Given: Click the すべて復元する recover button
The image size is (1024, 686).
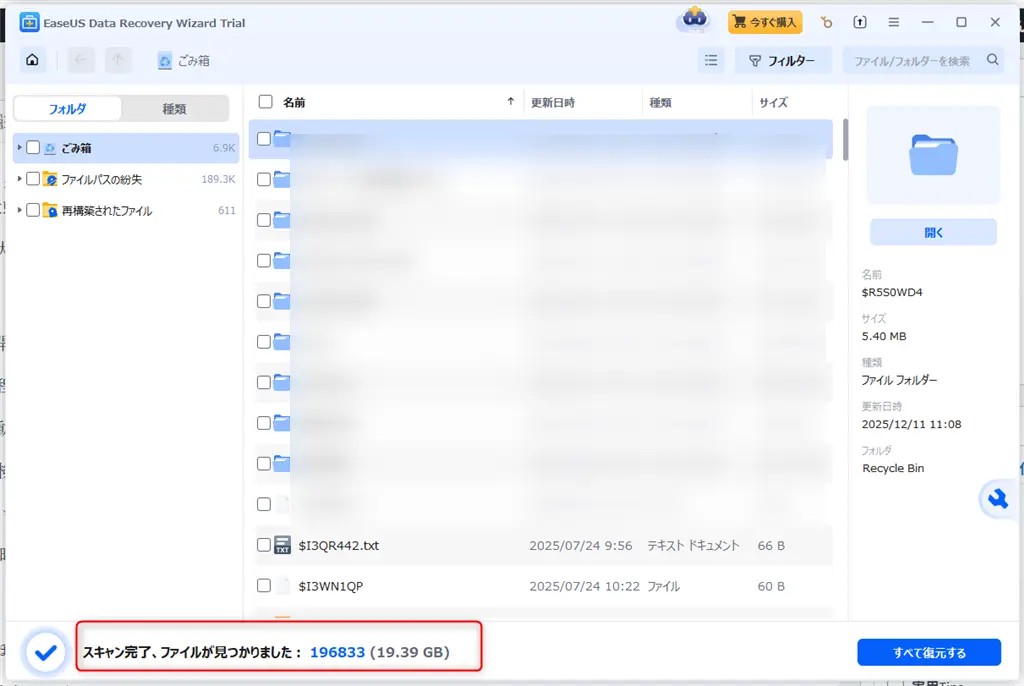Looking at the screenshot, I should pyautogui.click(x=928, y=651).
